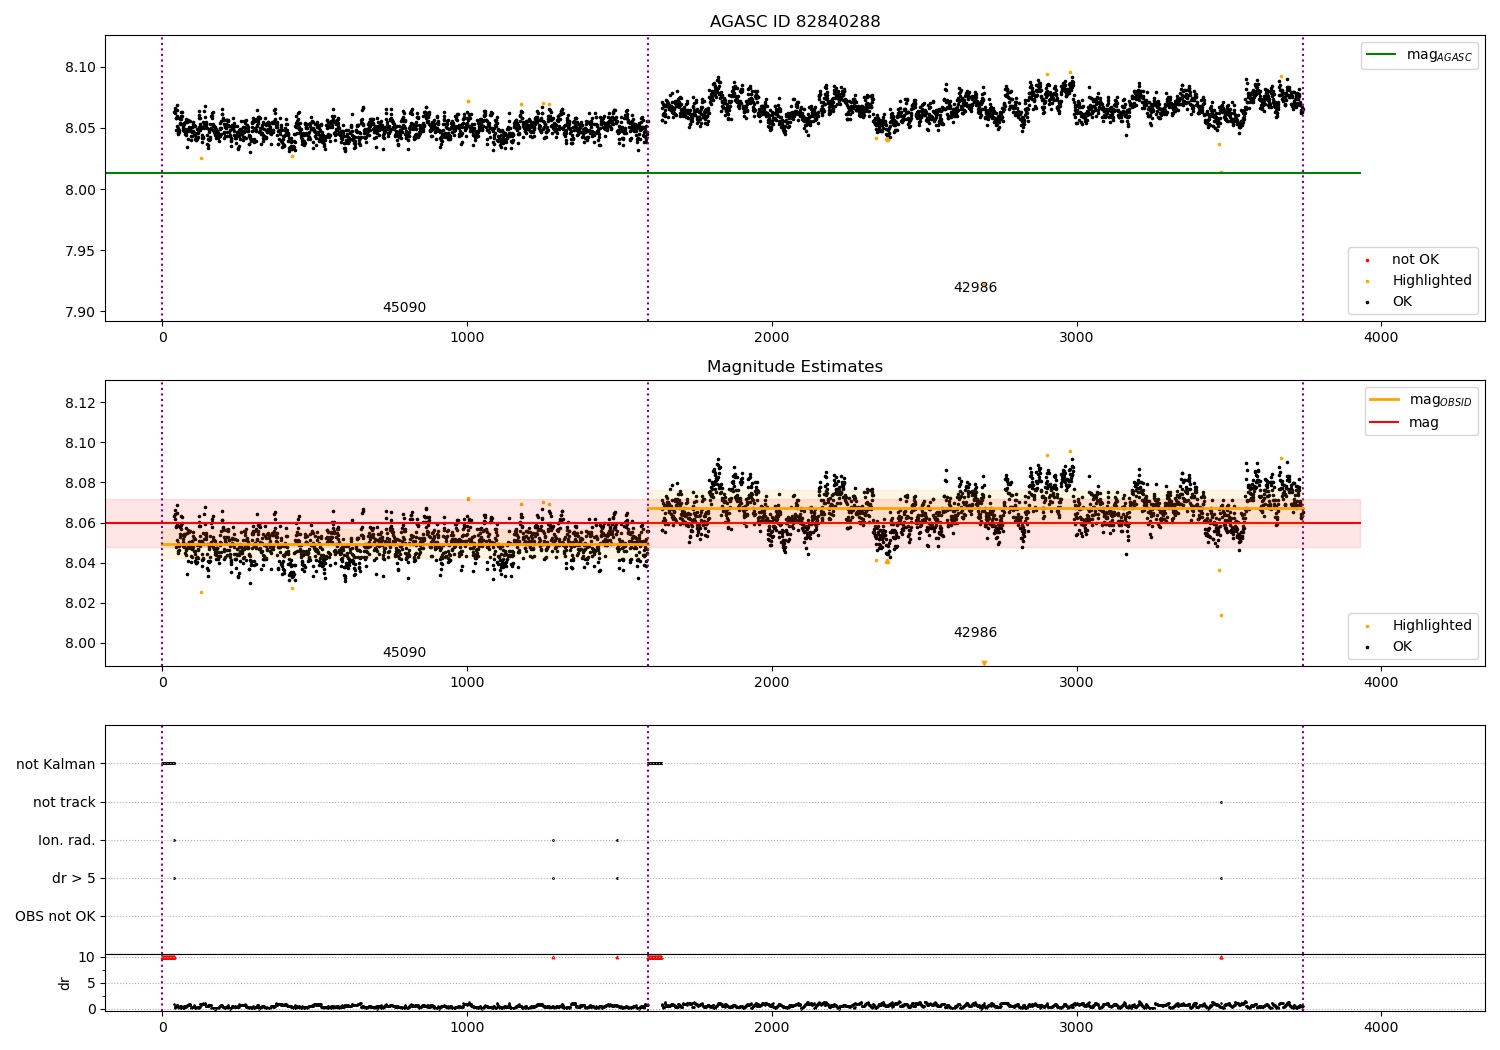Click "Highlighted" in the AGASC ID plot legend
Image resolution: width=1500 pixels, height=1050 pixels.
[1431, 280]
